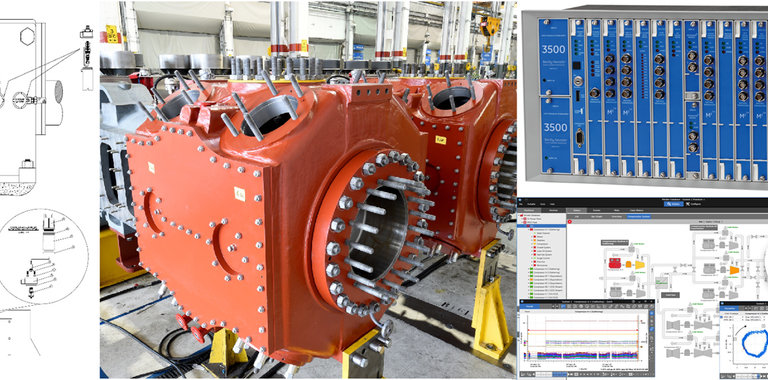
Task: Open the Bar Graph tab
Action: [x=597, y=216]
